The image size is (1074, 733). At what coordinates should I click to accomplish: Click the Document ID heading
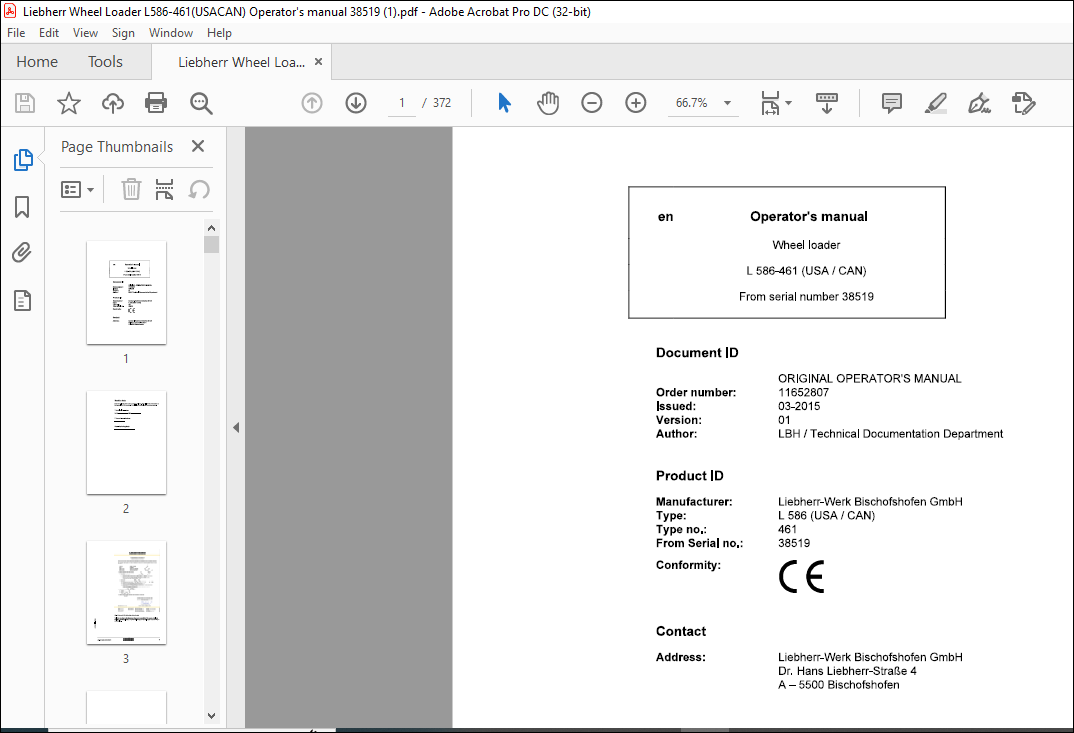[697, 353]
